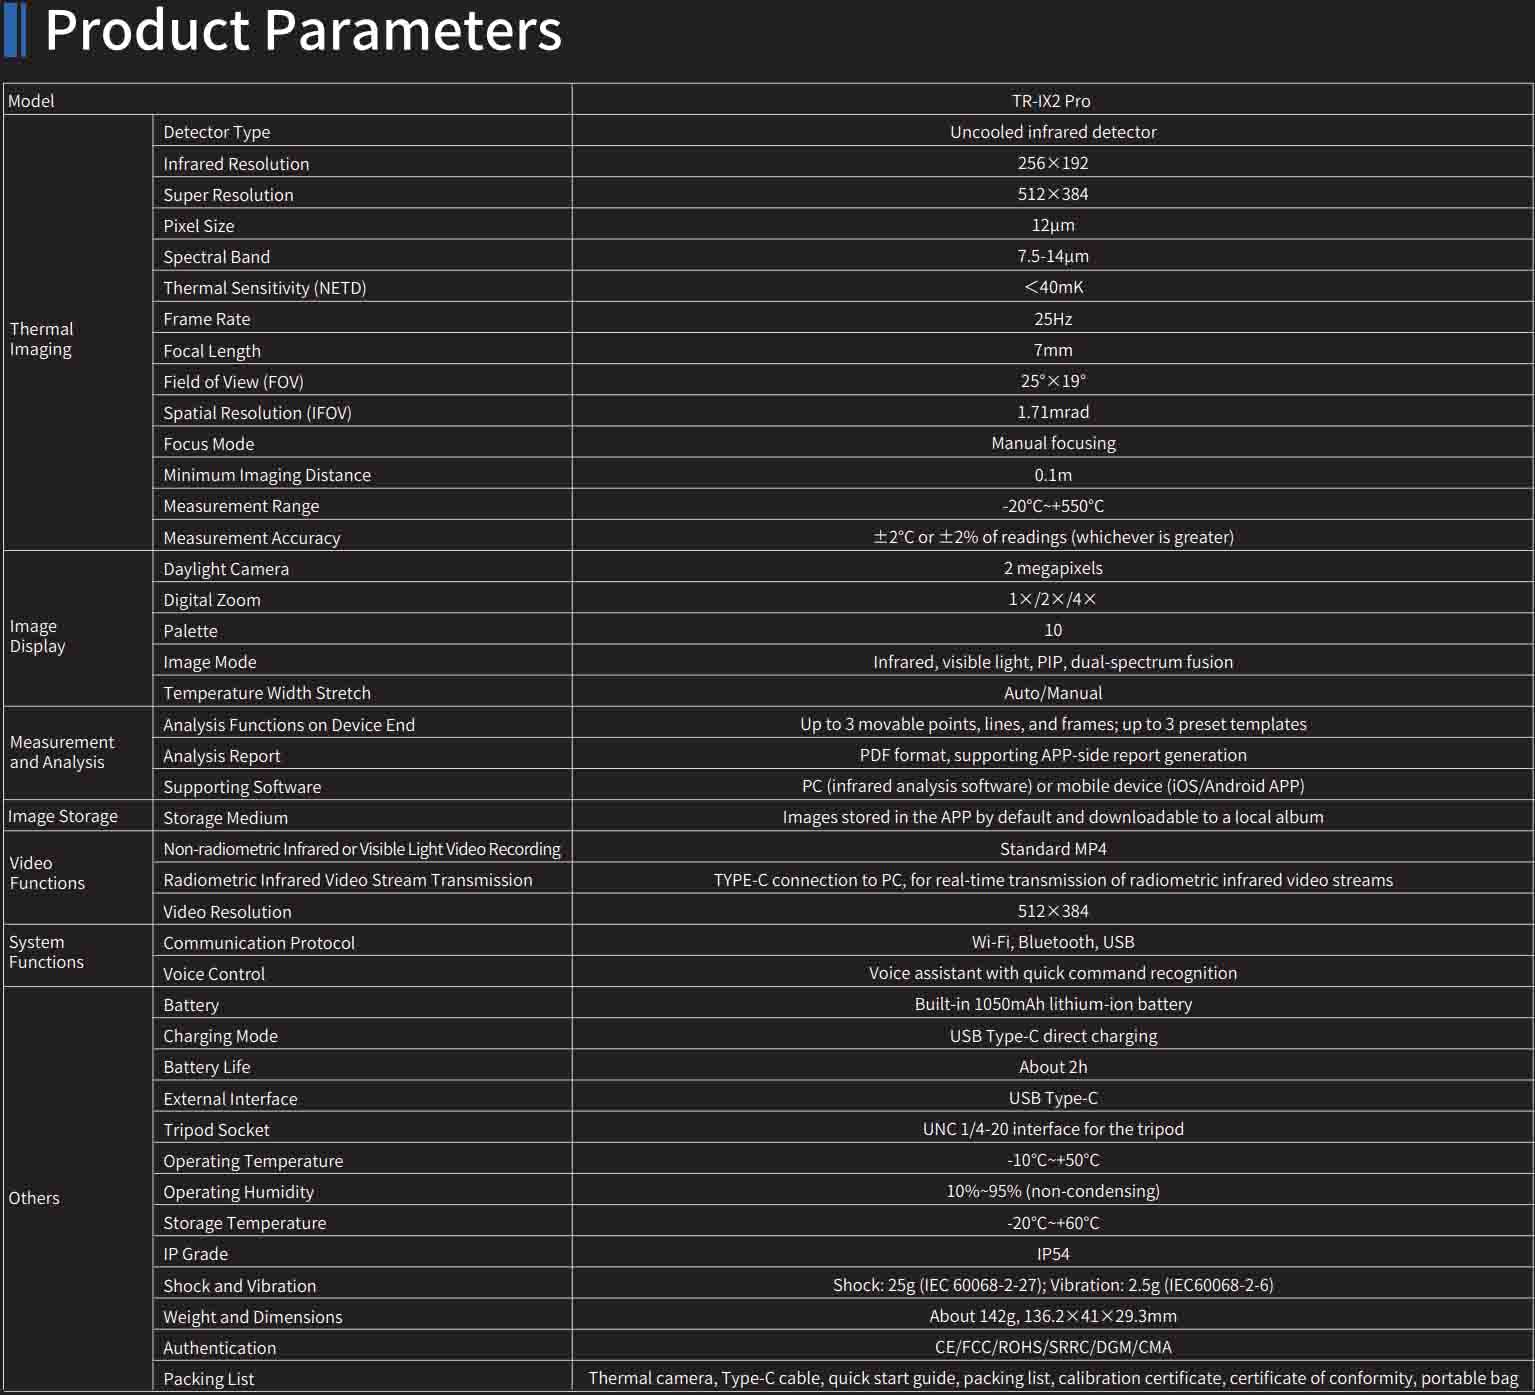Click the Field of View (FOV) label
The image size is (1535, 1395).
click(233, 382)
